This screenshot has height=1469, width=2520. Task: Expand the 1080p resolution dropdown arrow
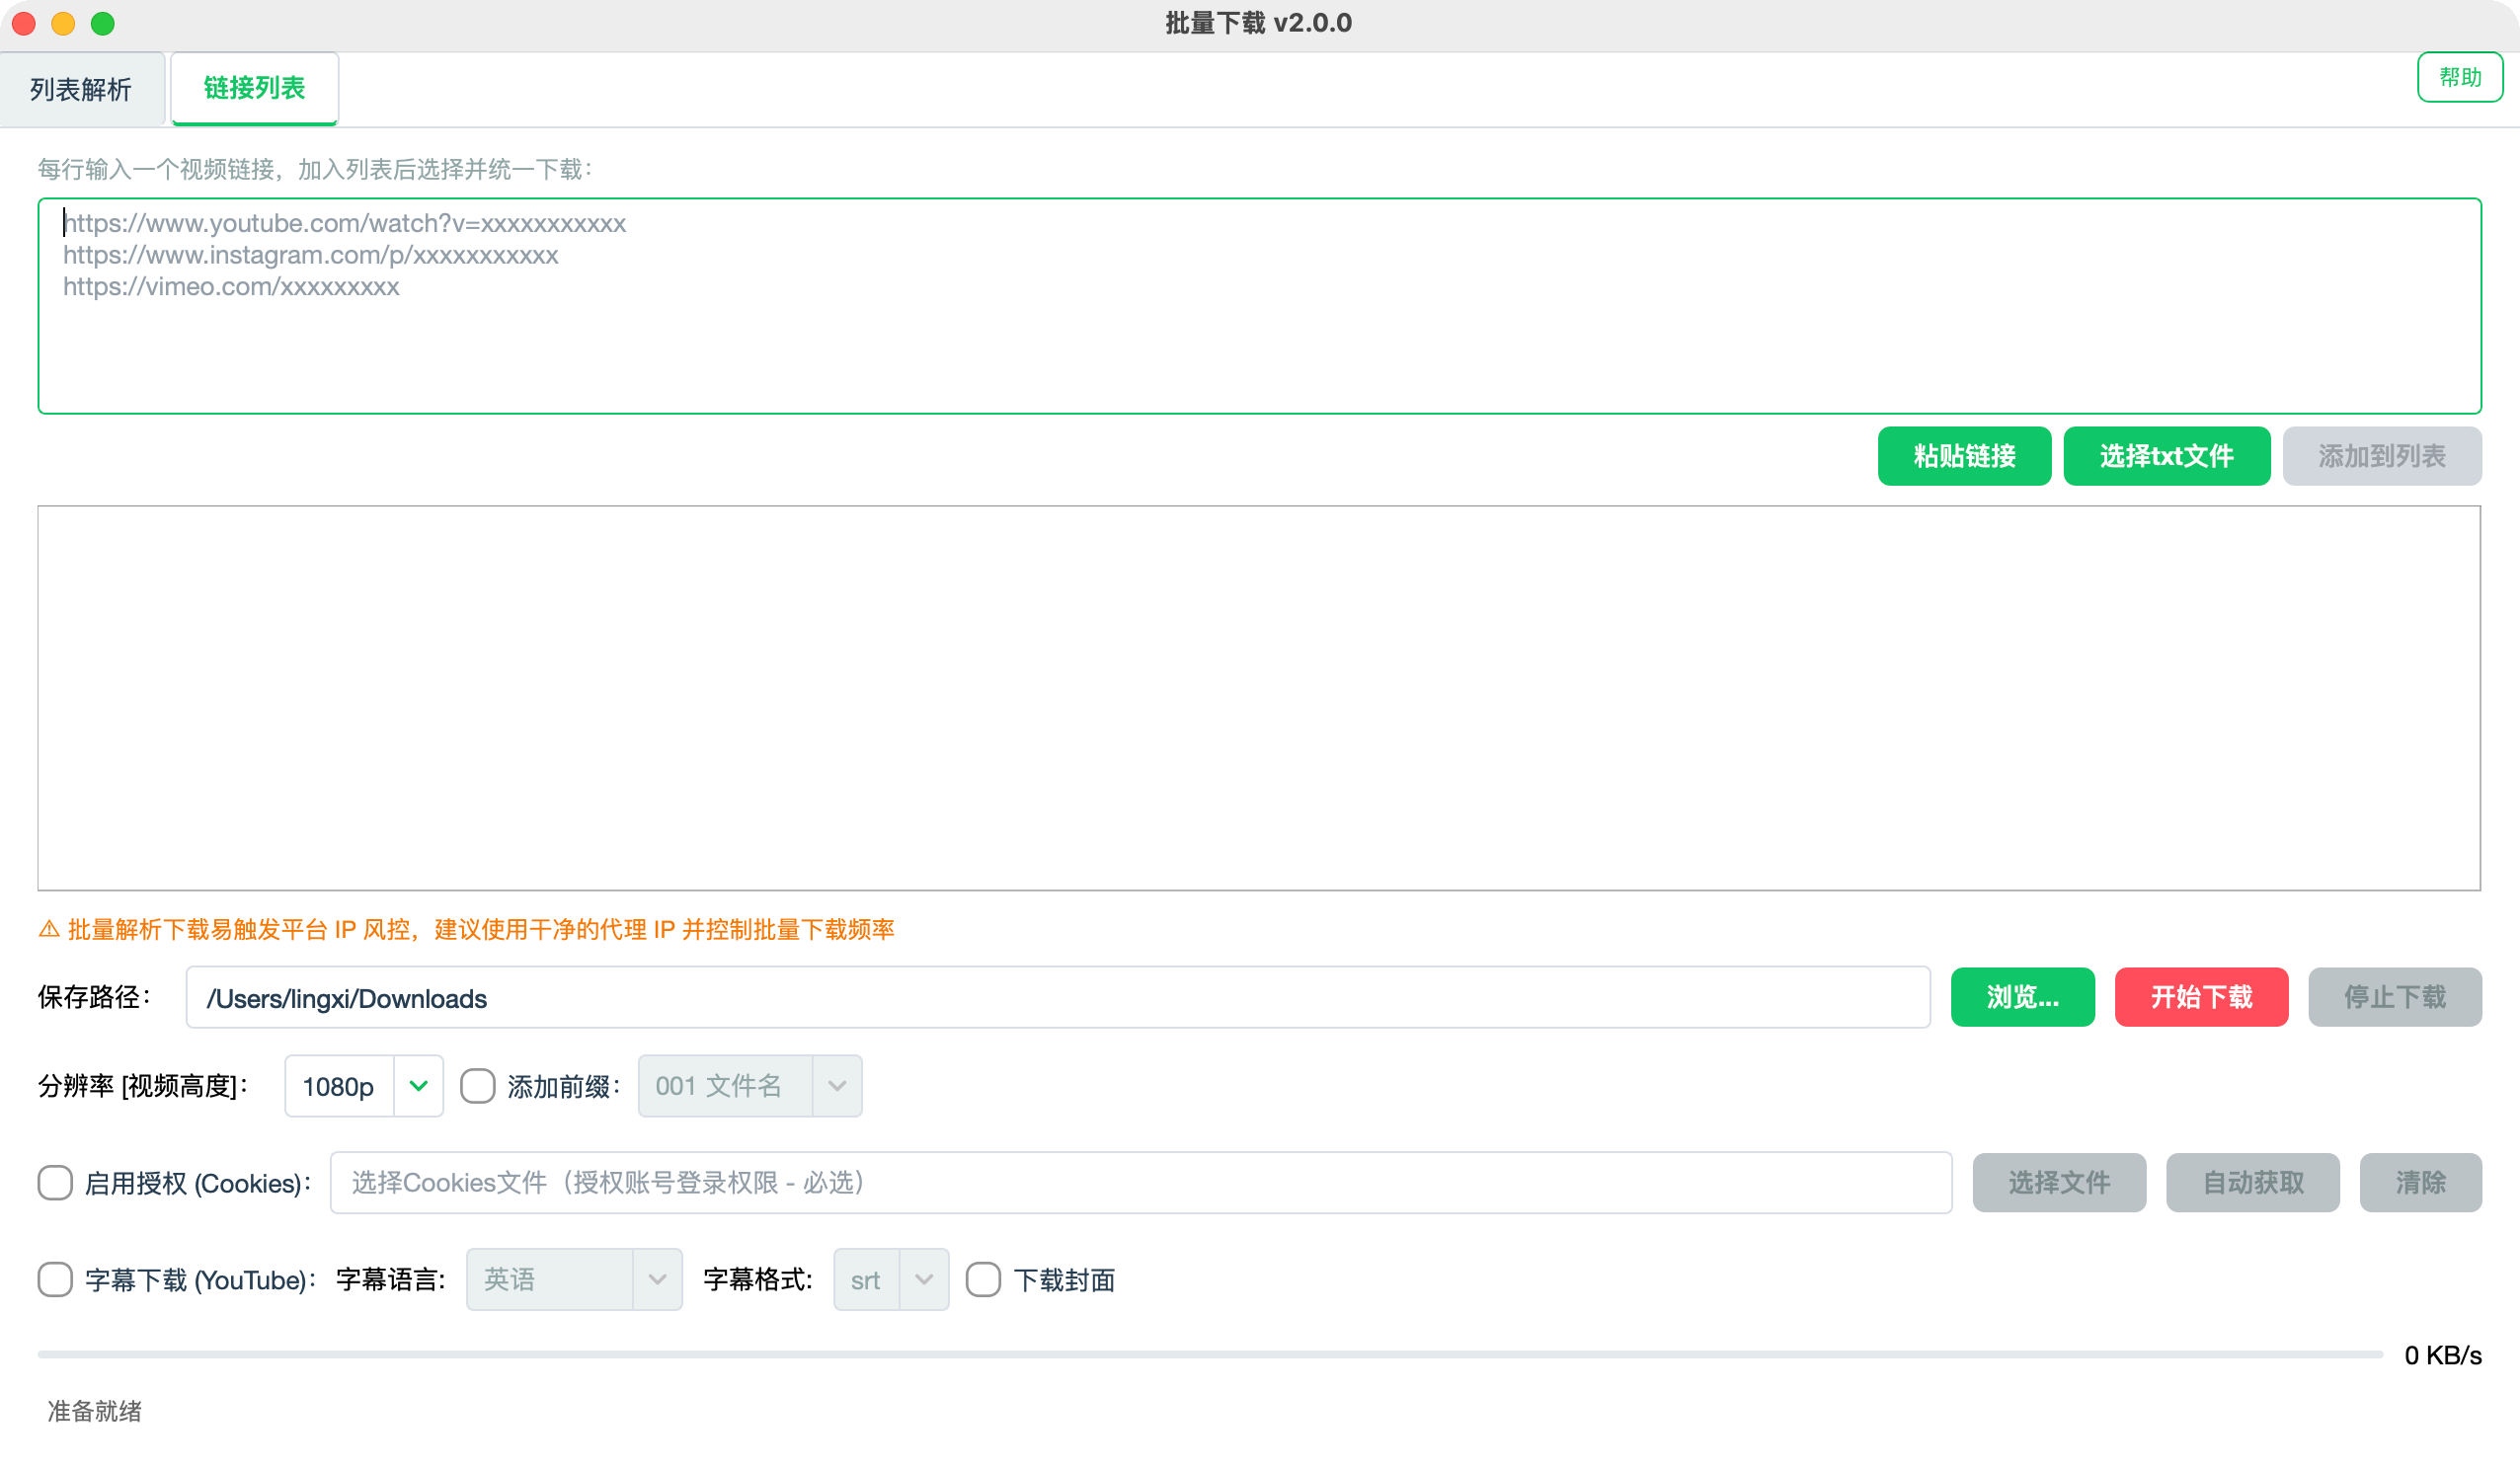coord(418,1086)
